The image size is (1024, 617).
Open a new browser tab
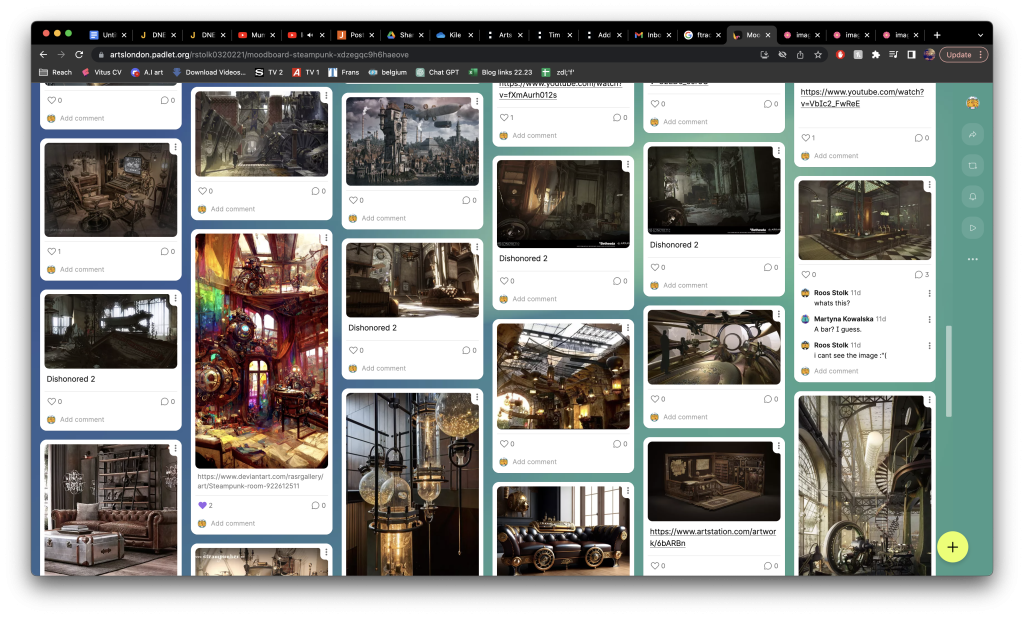[x=937, y=35]
